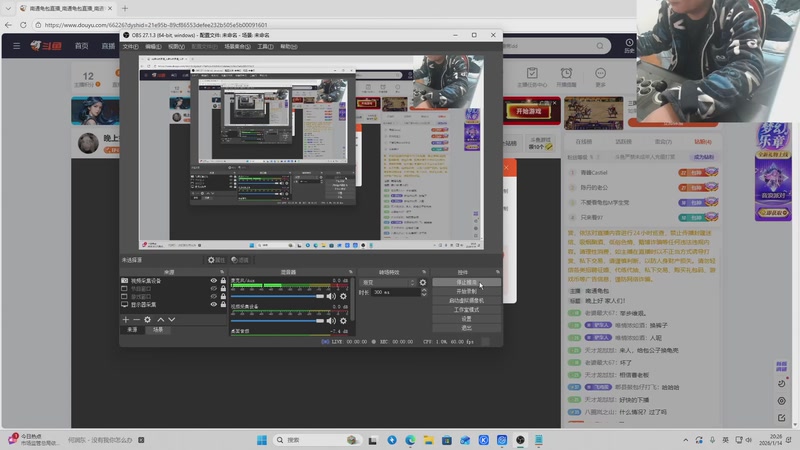
Task: Increase the transition duration with up arrow
Action: 424,290
